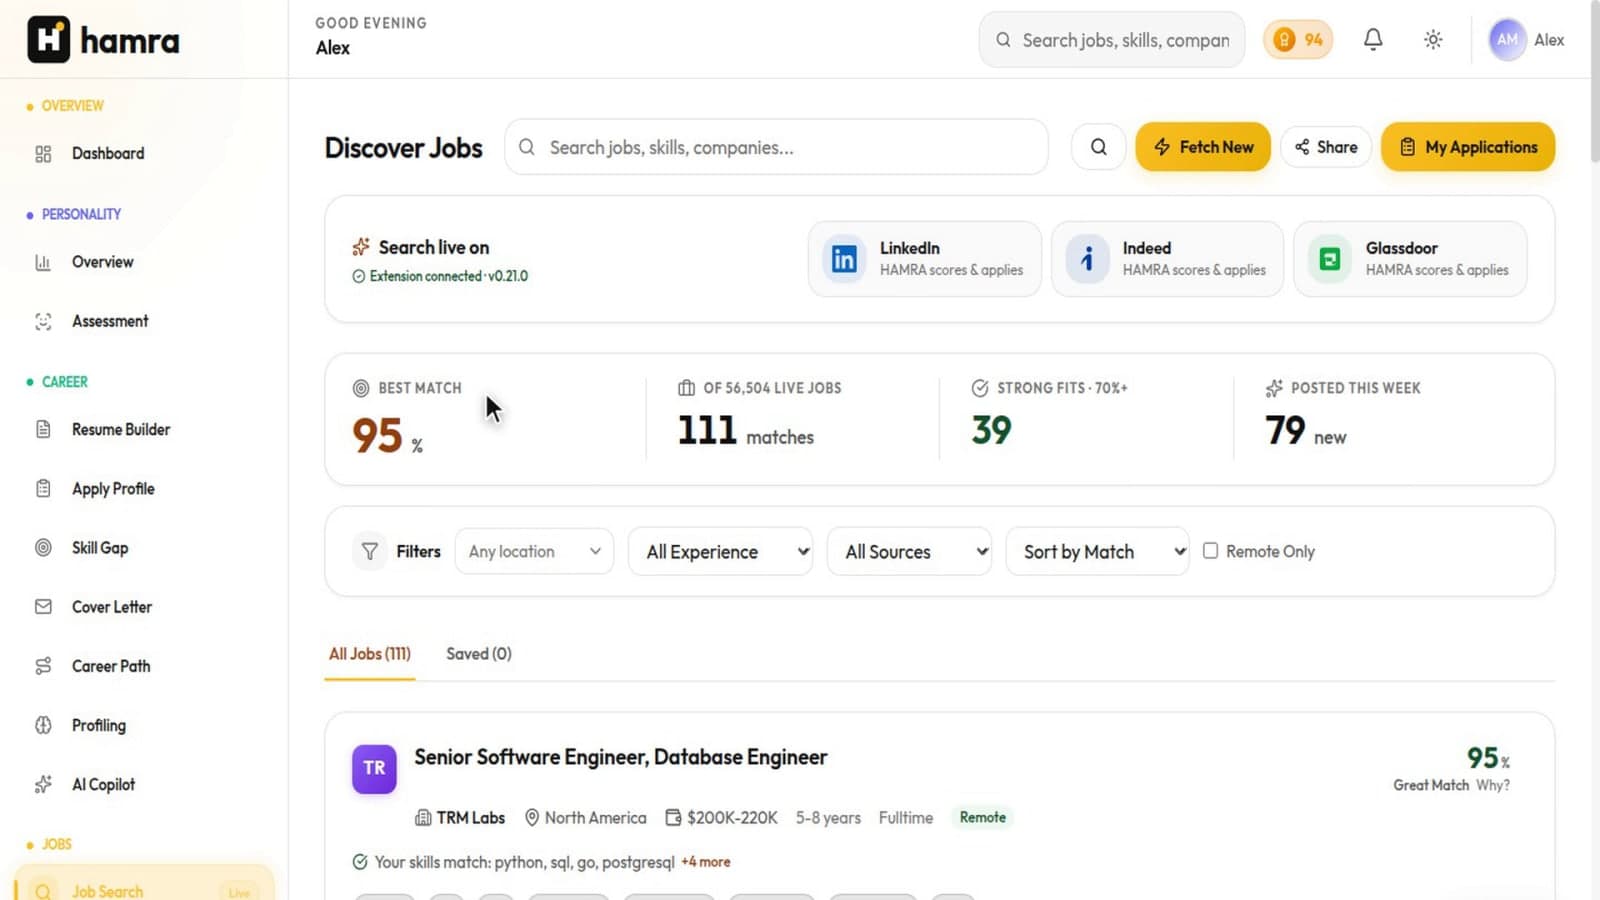Switch to the Saved (0) tab
The image size is (1600, 900).
[x=479, y=654]
